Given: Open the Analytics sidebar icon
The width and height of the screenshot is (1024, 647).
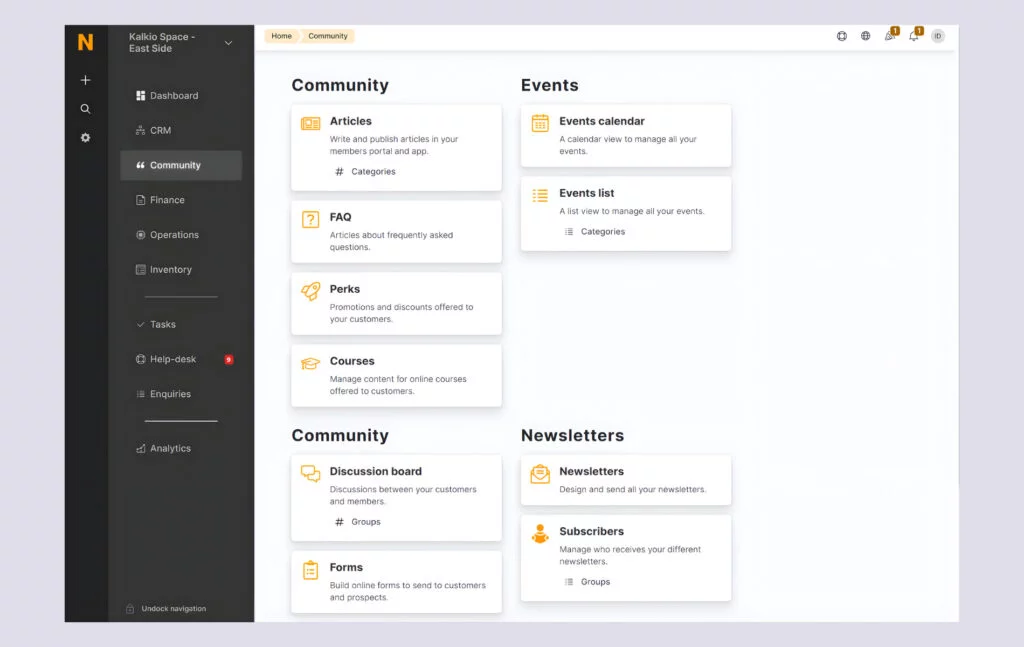Looking at the screenshot, I should pos(140,448).
